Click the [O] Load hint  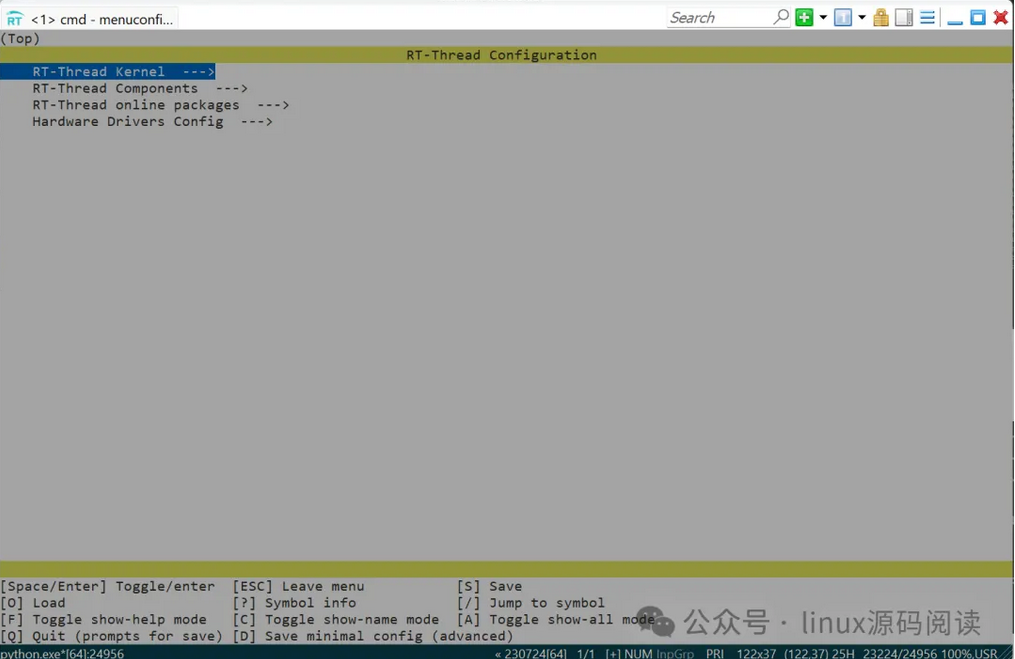(x=33, y=603)
